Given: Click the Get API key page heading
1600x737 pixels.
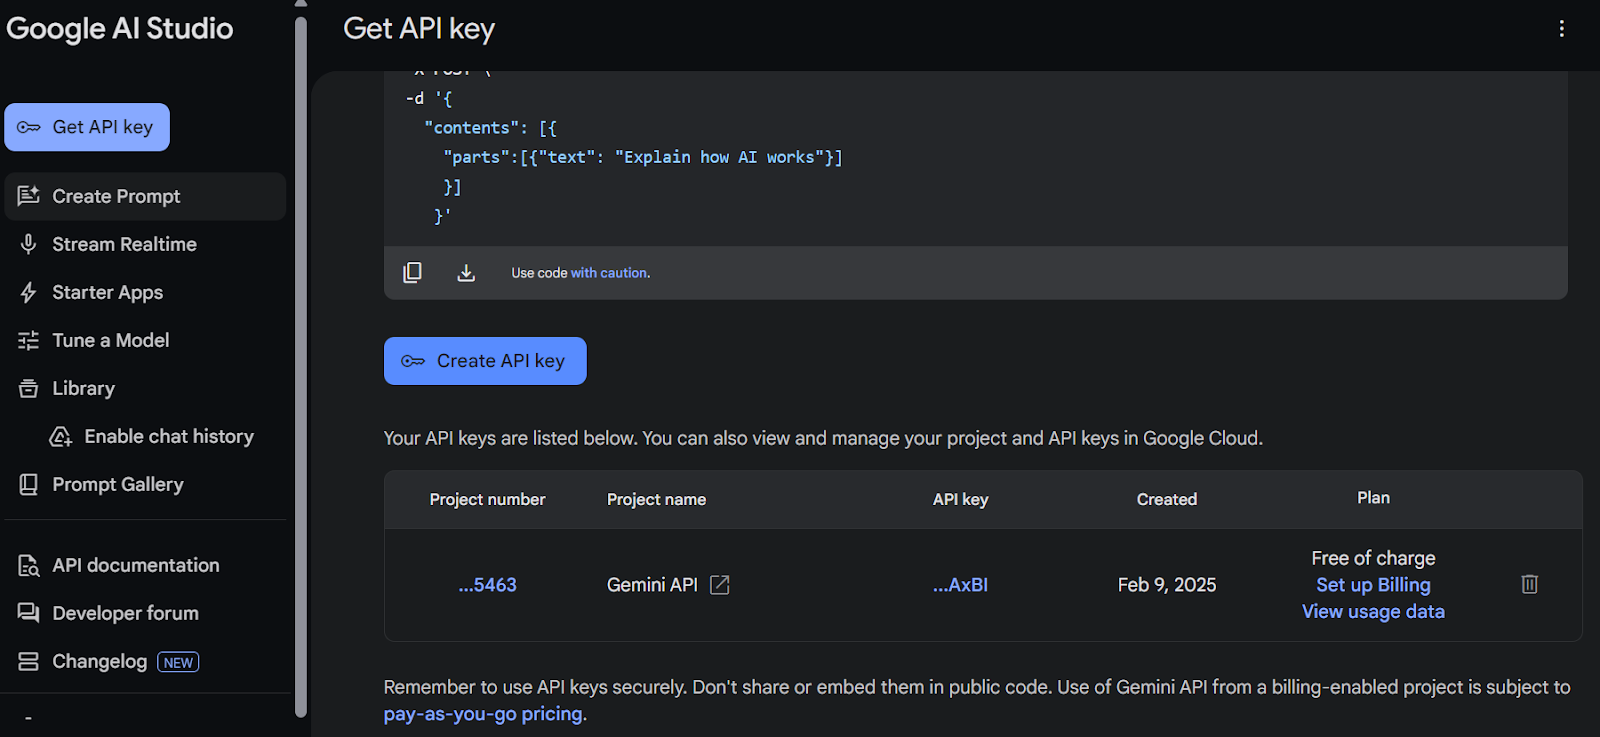Looking at the screenshot, I should tap(419, 29).
